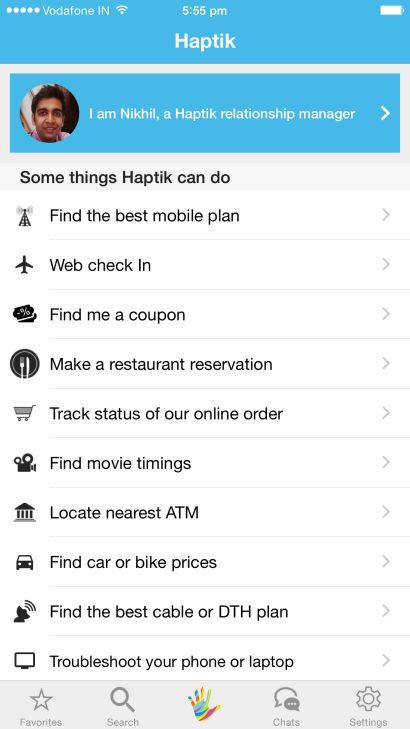Tap the fork and knife restaurant icon

[x=25, y=364]
